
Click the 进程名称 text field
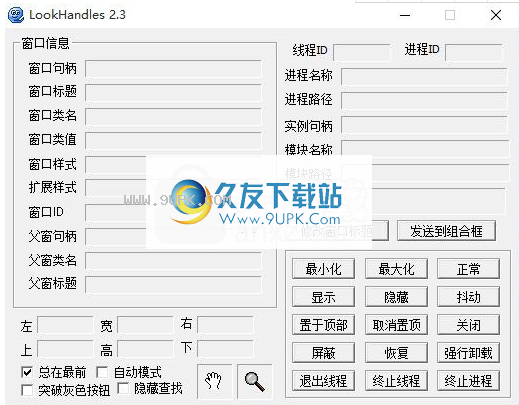424,77
